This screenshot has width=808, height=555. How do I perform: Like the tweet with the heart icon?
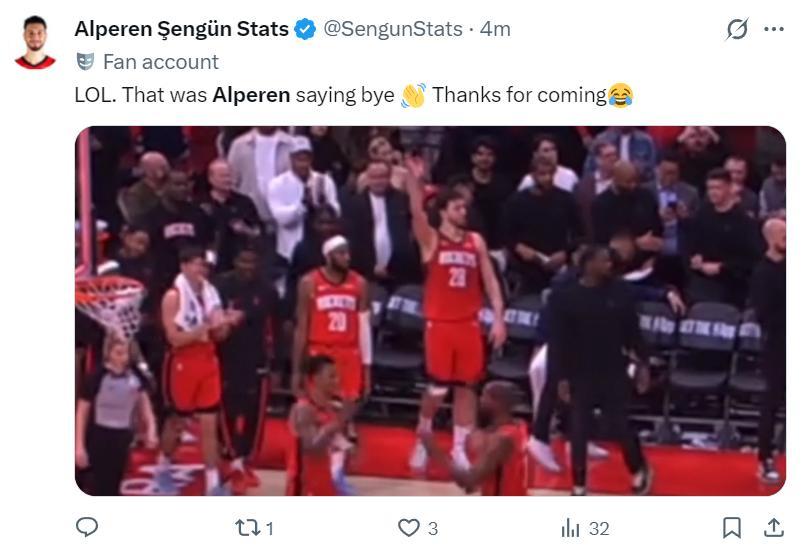click(408, 527)
